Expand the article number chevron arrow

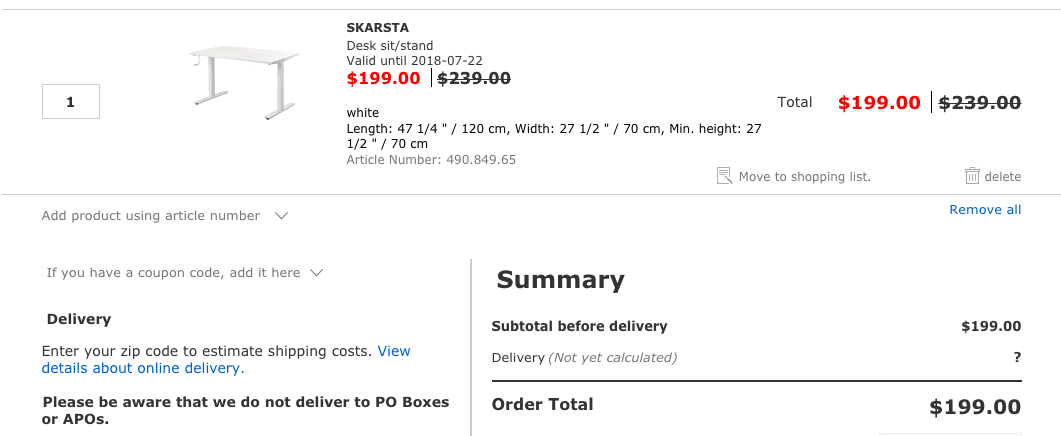(281, 216)
